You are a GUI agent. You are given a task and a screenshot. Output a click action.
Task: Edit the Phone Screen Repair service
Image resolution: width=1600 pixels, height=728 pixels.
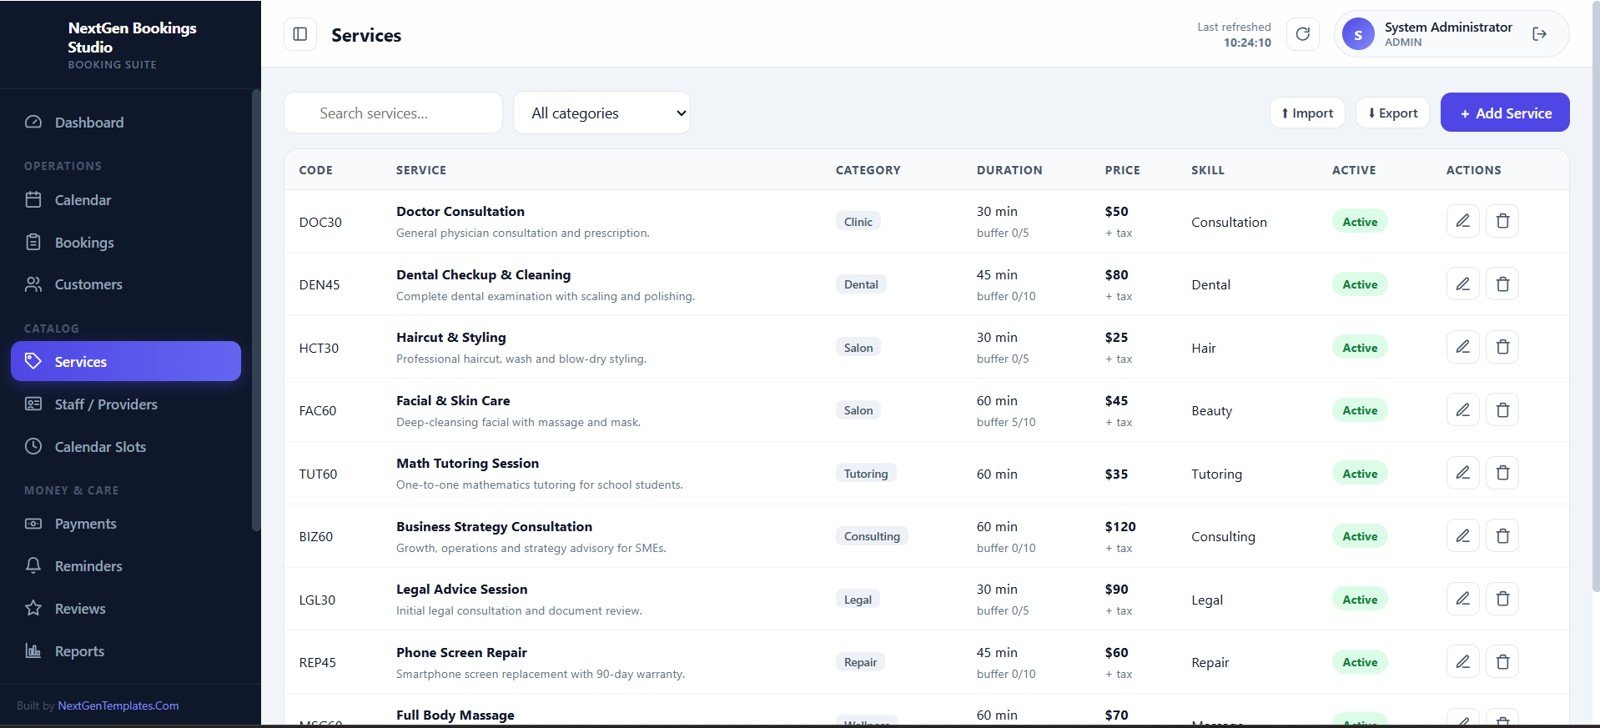click(x=1462, y=662)
